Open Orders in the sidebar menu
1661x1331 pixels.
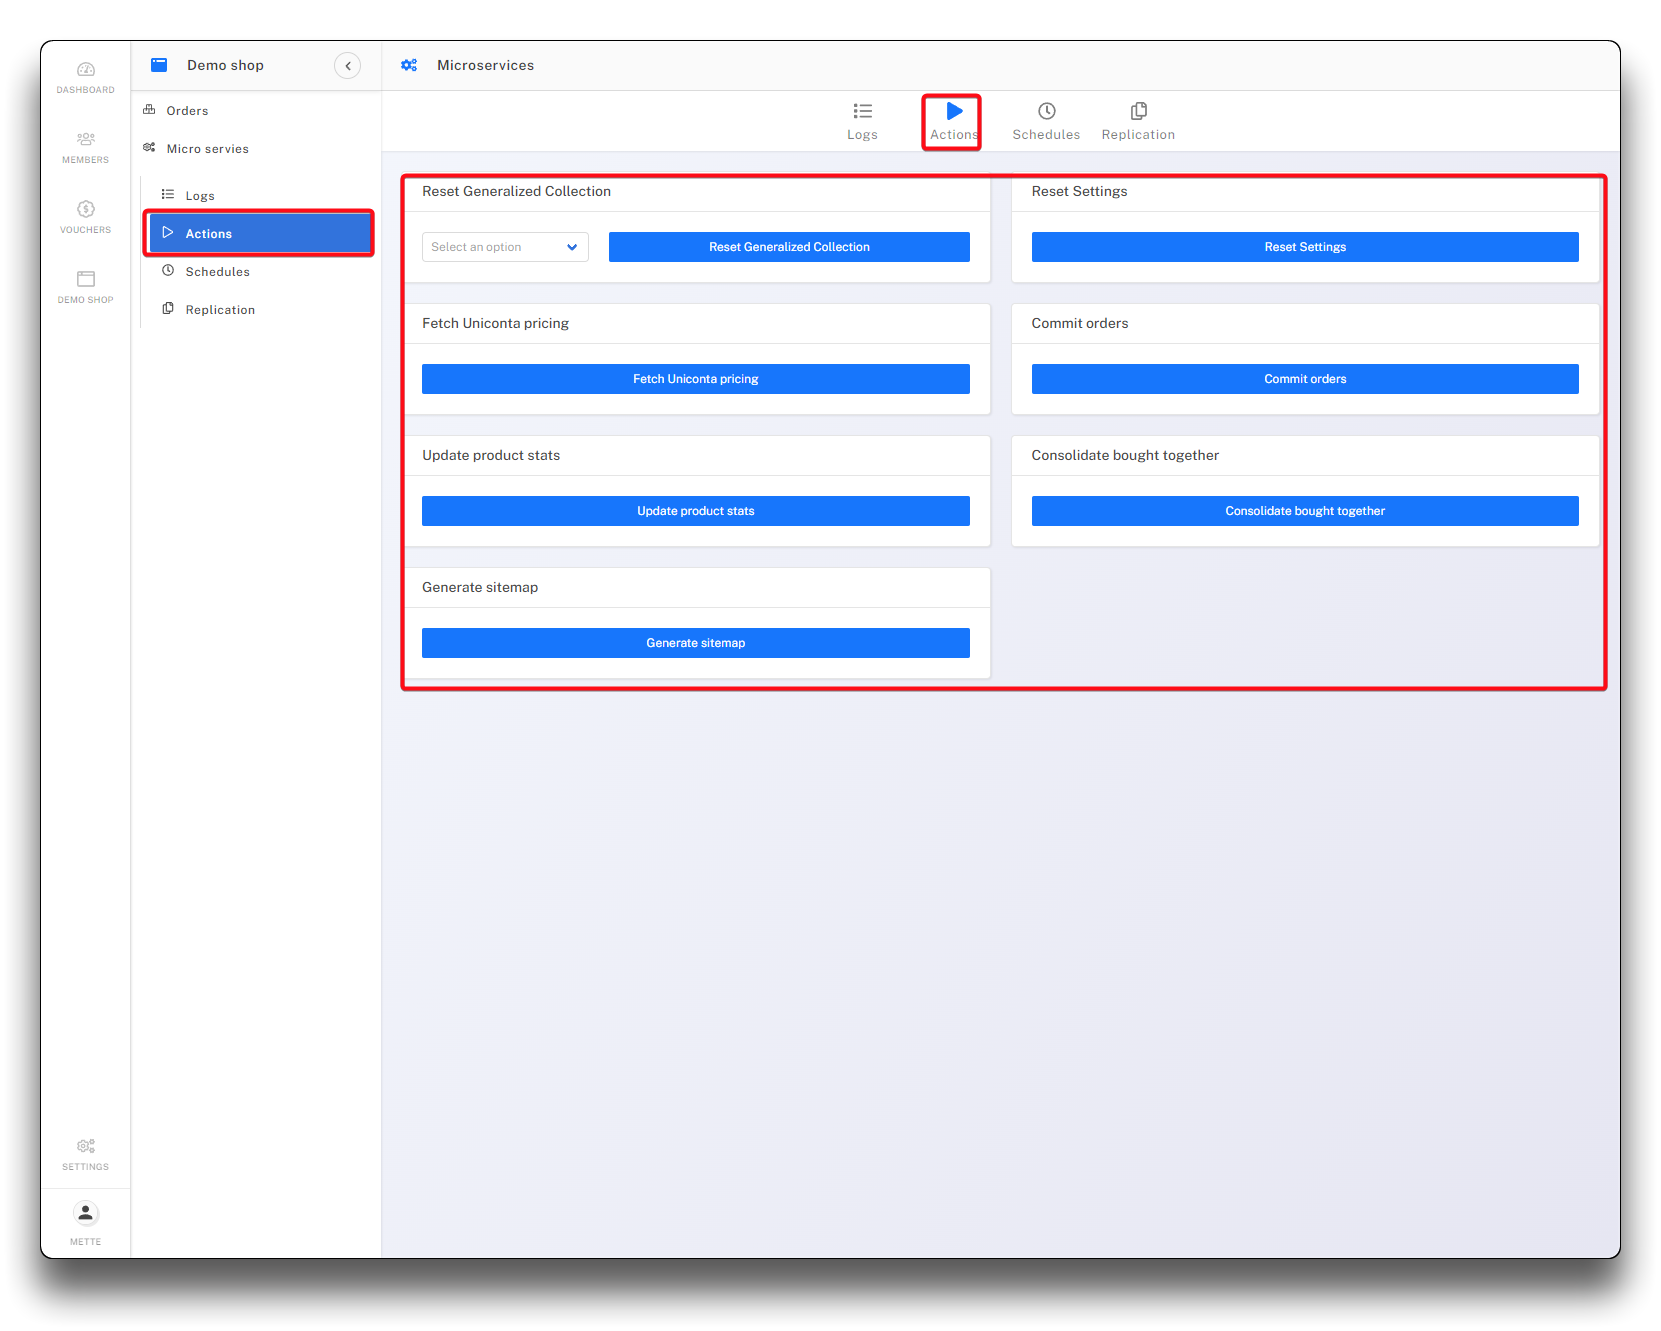187,111
